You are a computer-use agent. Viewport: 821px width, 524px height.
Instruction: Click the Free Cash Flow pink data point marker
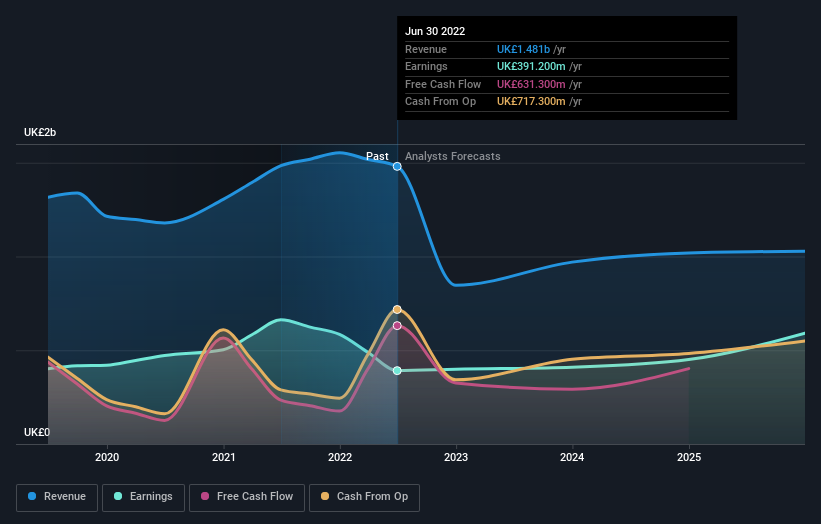pyautogui.click(x=397, y=326)
